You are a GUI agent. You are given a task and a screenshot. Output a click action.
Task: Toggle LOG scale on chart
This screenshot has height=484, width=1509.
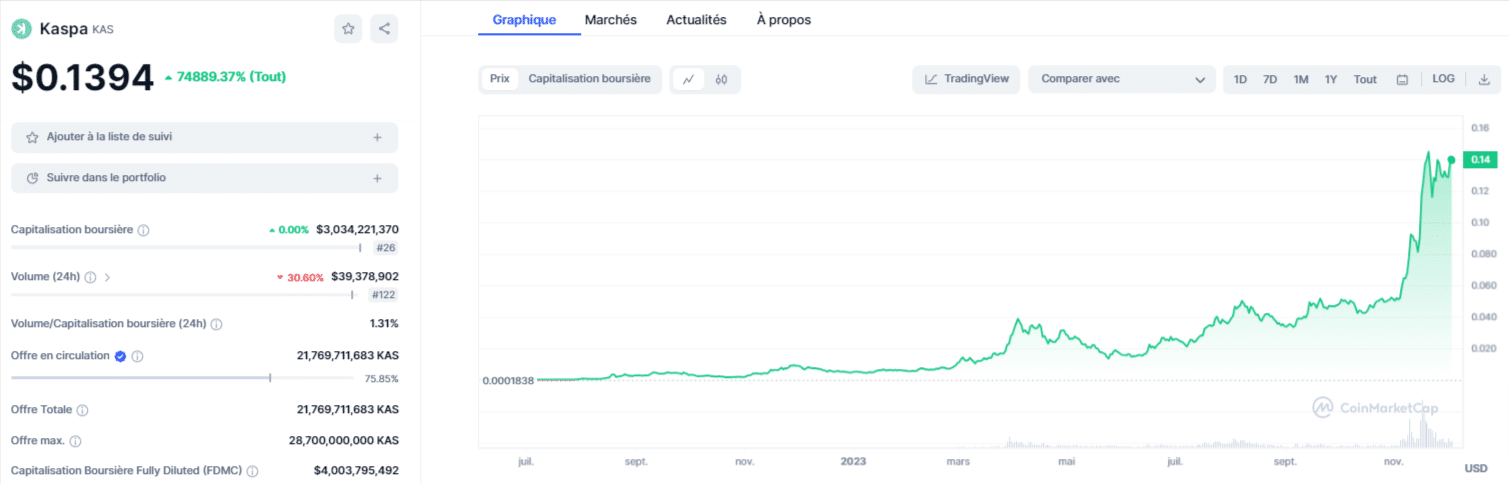tap(1443, 79)
